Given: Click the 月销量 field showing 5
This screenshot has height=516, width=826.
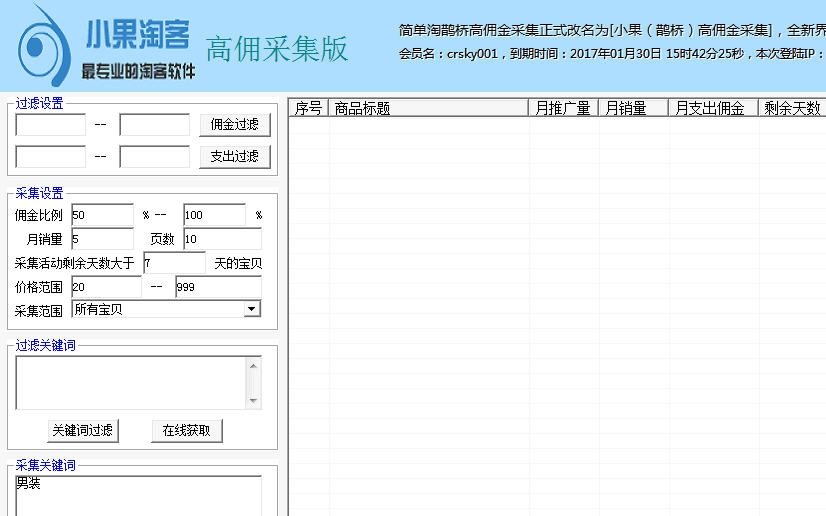Looking at the screenshot, I should (x=103, y=239).
